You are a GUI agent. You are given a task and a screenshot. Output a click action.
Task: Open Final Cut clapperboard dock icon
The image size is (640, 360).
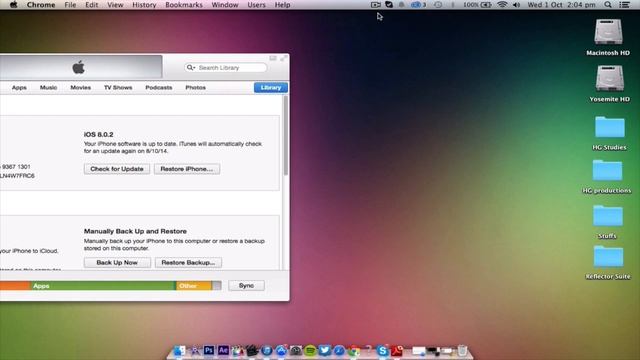coord(252,351)
